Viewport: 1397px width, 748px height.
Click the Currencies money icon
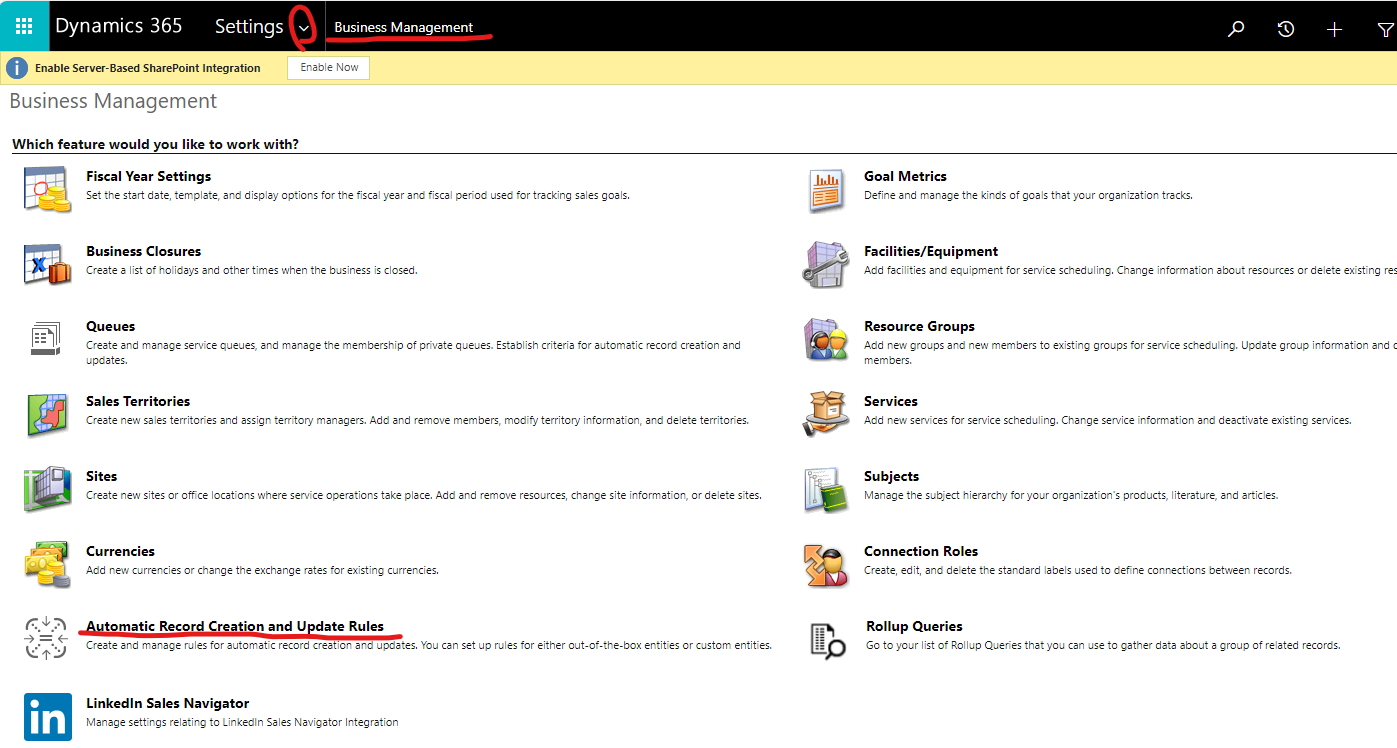click(x=47, y=563)
